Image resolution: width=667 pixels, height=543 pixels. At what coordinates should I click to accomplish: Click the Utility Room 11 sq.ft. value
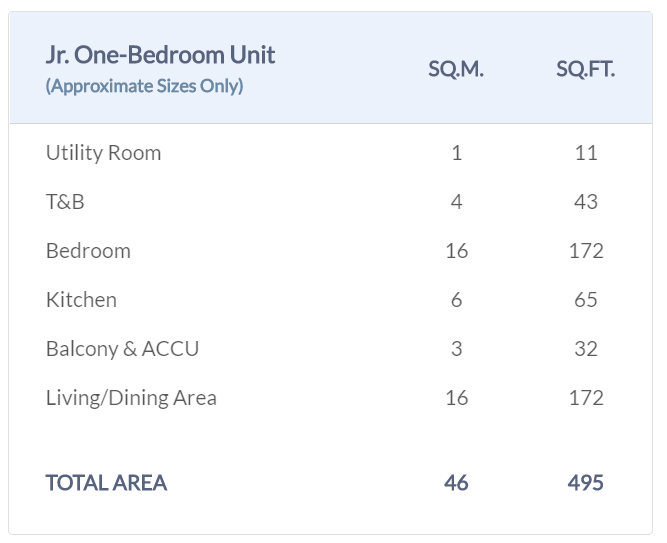[x=586, y=153]
